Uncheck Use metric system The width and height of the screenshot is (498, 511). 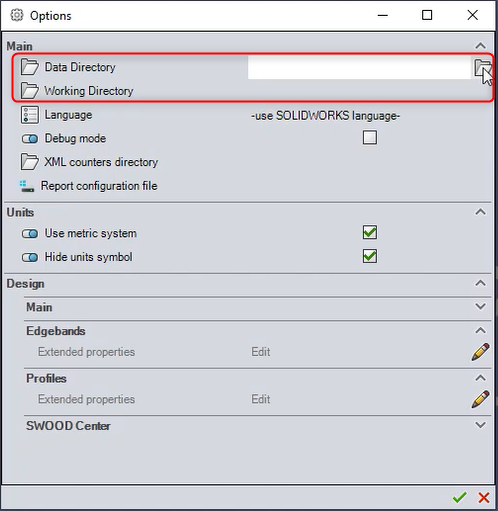(370, 232)
